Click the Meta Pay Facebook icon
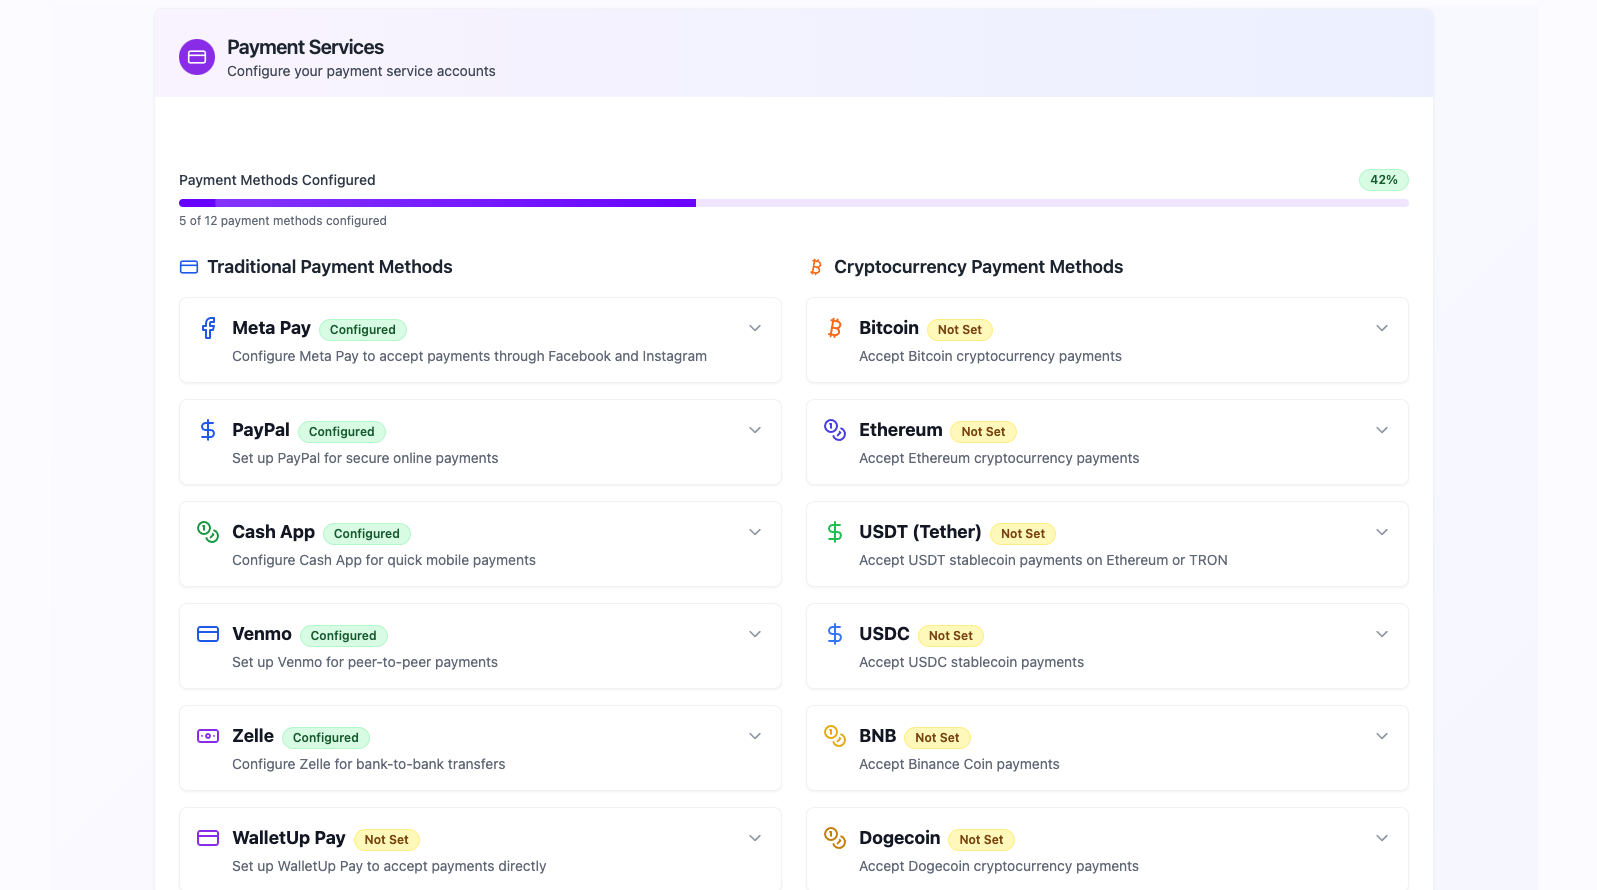The image size is (1597, 890). pyautogui.click(x=208, y=328)
